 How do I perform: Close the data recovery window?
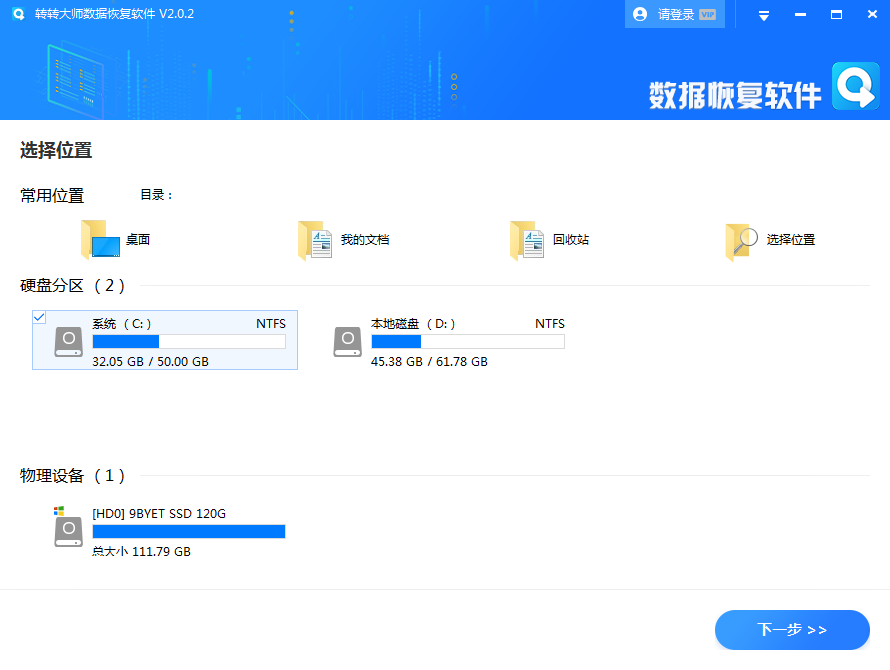[872, 14]
